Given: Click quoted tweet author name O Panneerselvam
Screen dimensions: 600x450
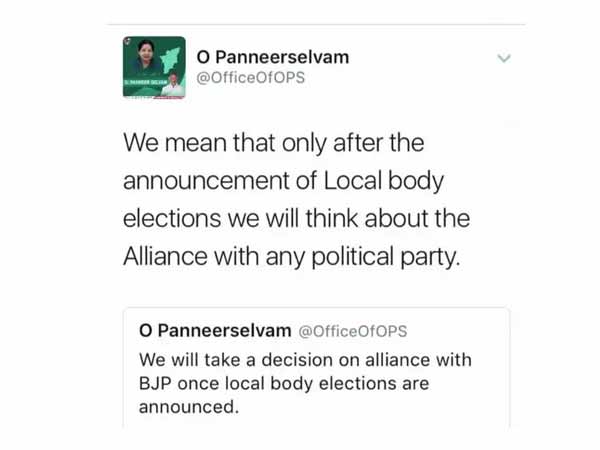Looking at the screenshot, I should (x=215, y=330).
